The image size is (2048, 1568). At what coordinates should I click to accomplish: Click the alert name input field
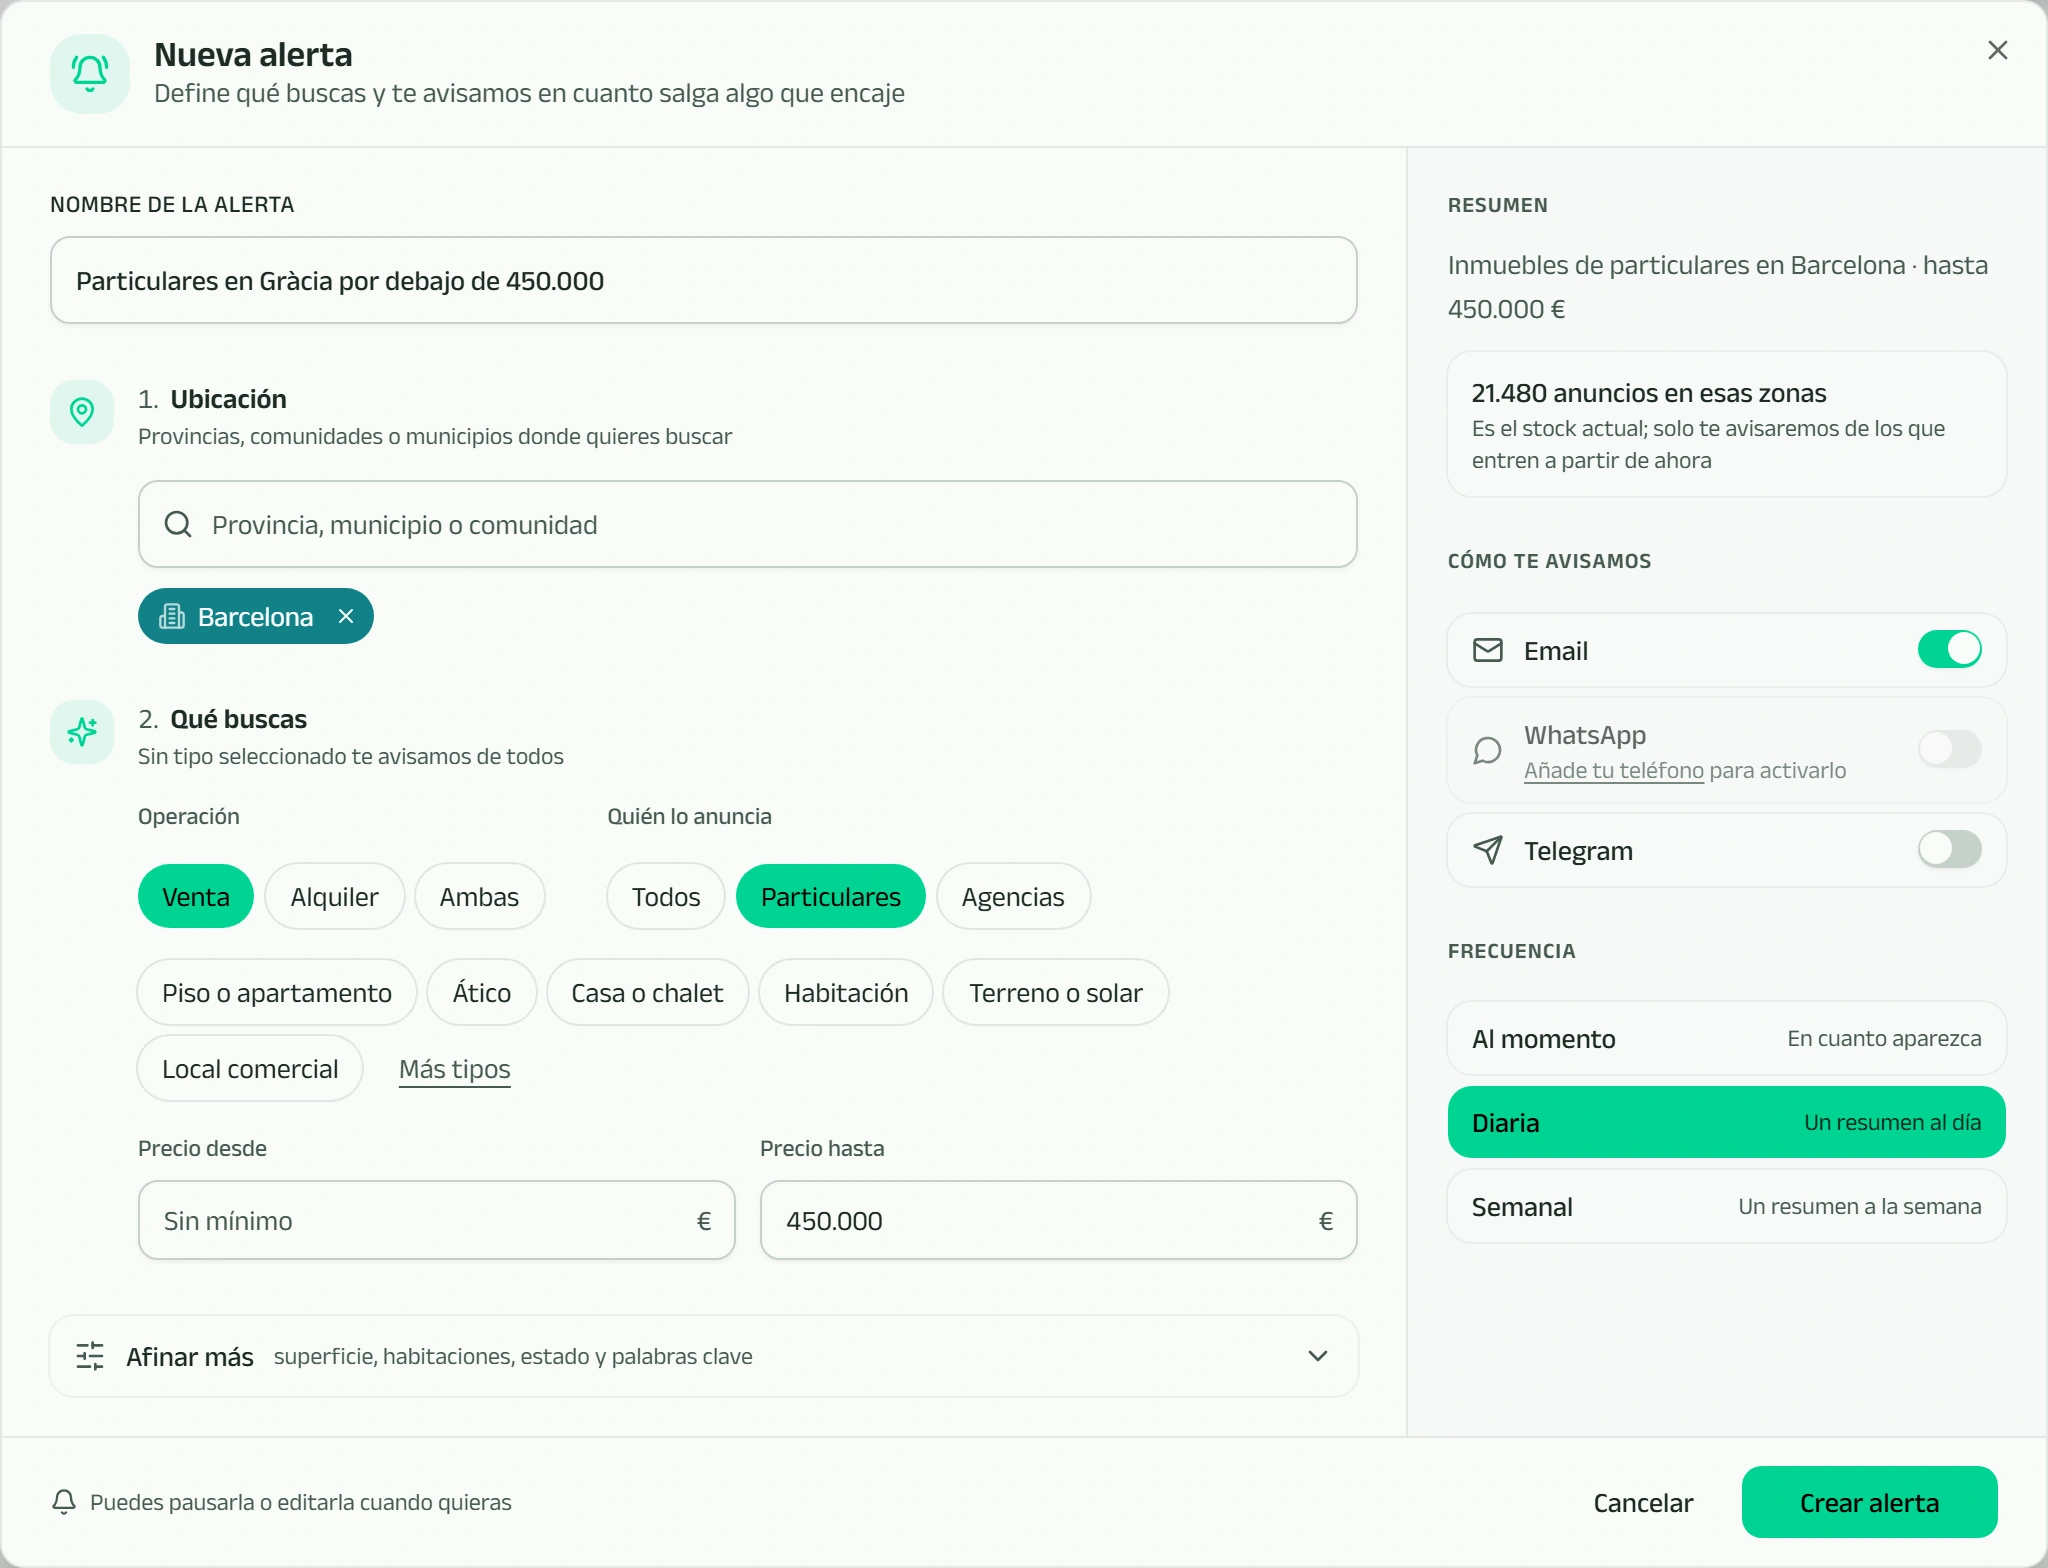pyautogui.click(x=704, y=280)
